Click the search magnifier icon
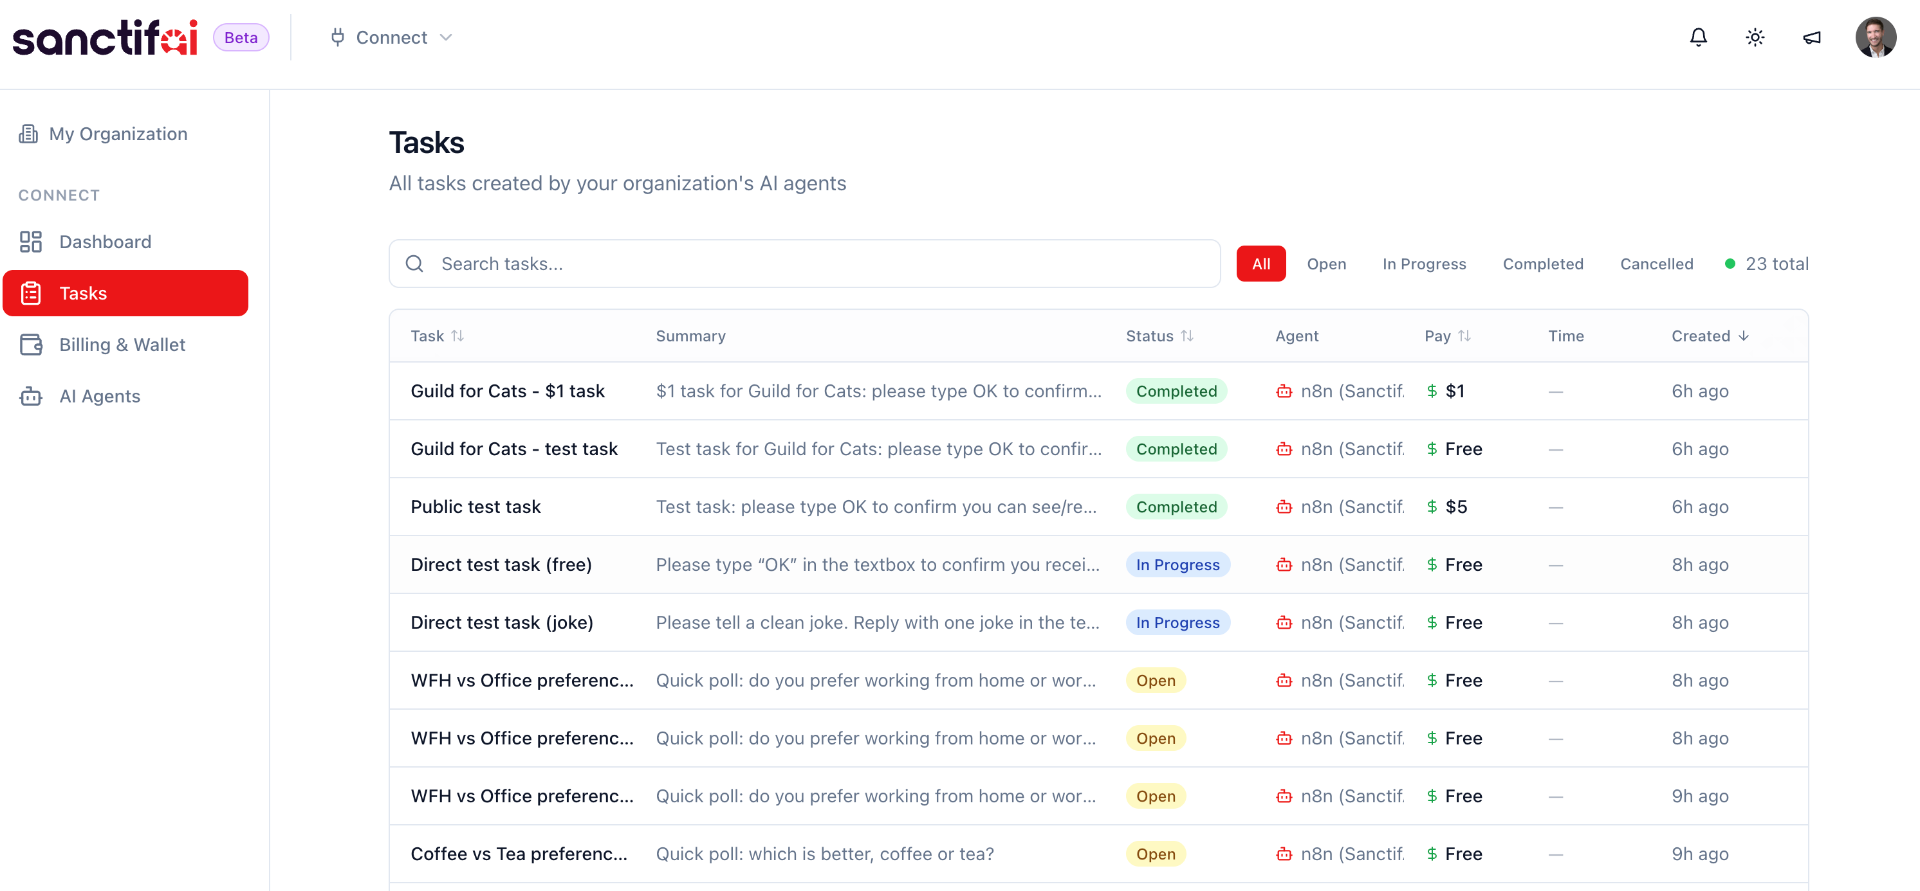 (414, 264)
